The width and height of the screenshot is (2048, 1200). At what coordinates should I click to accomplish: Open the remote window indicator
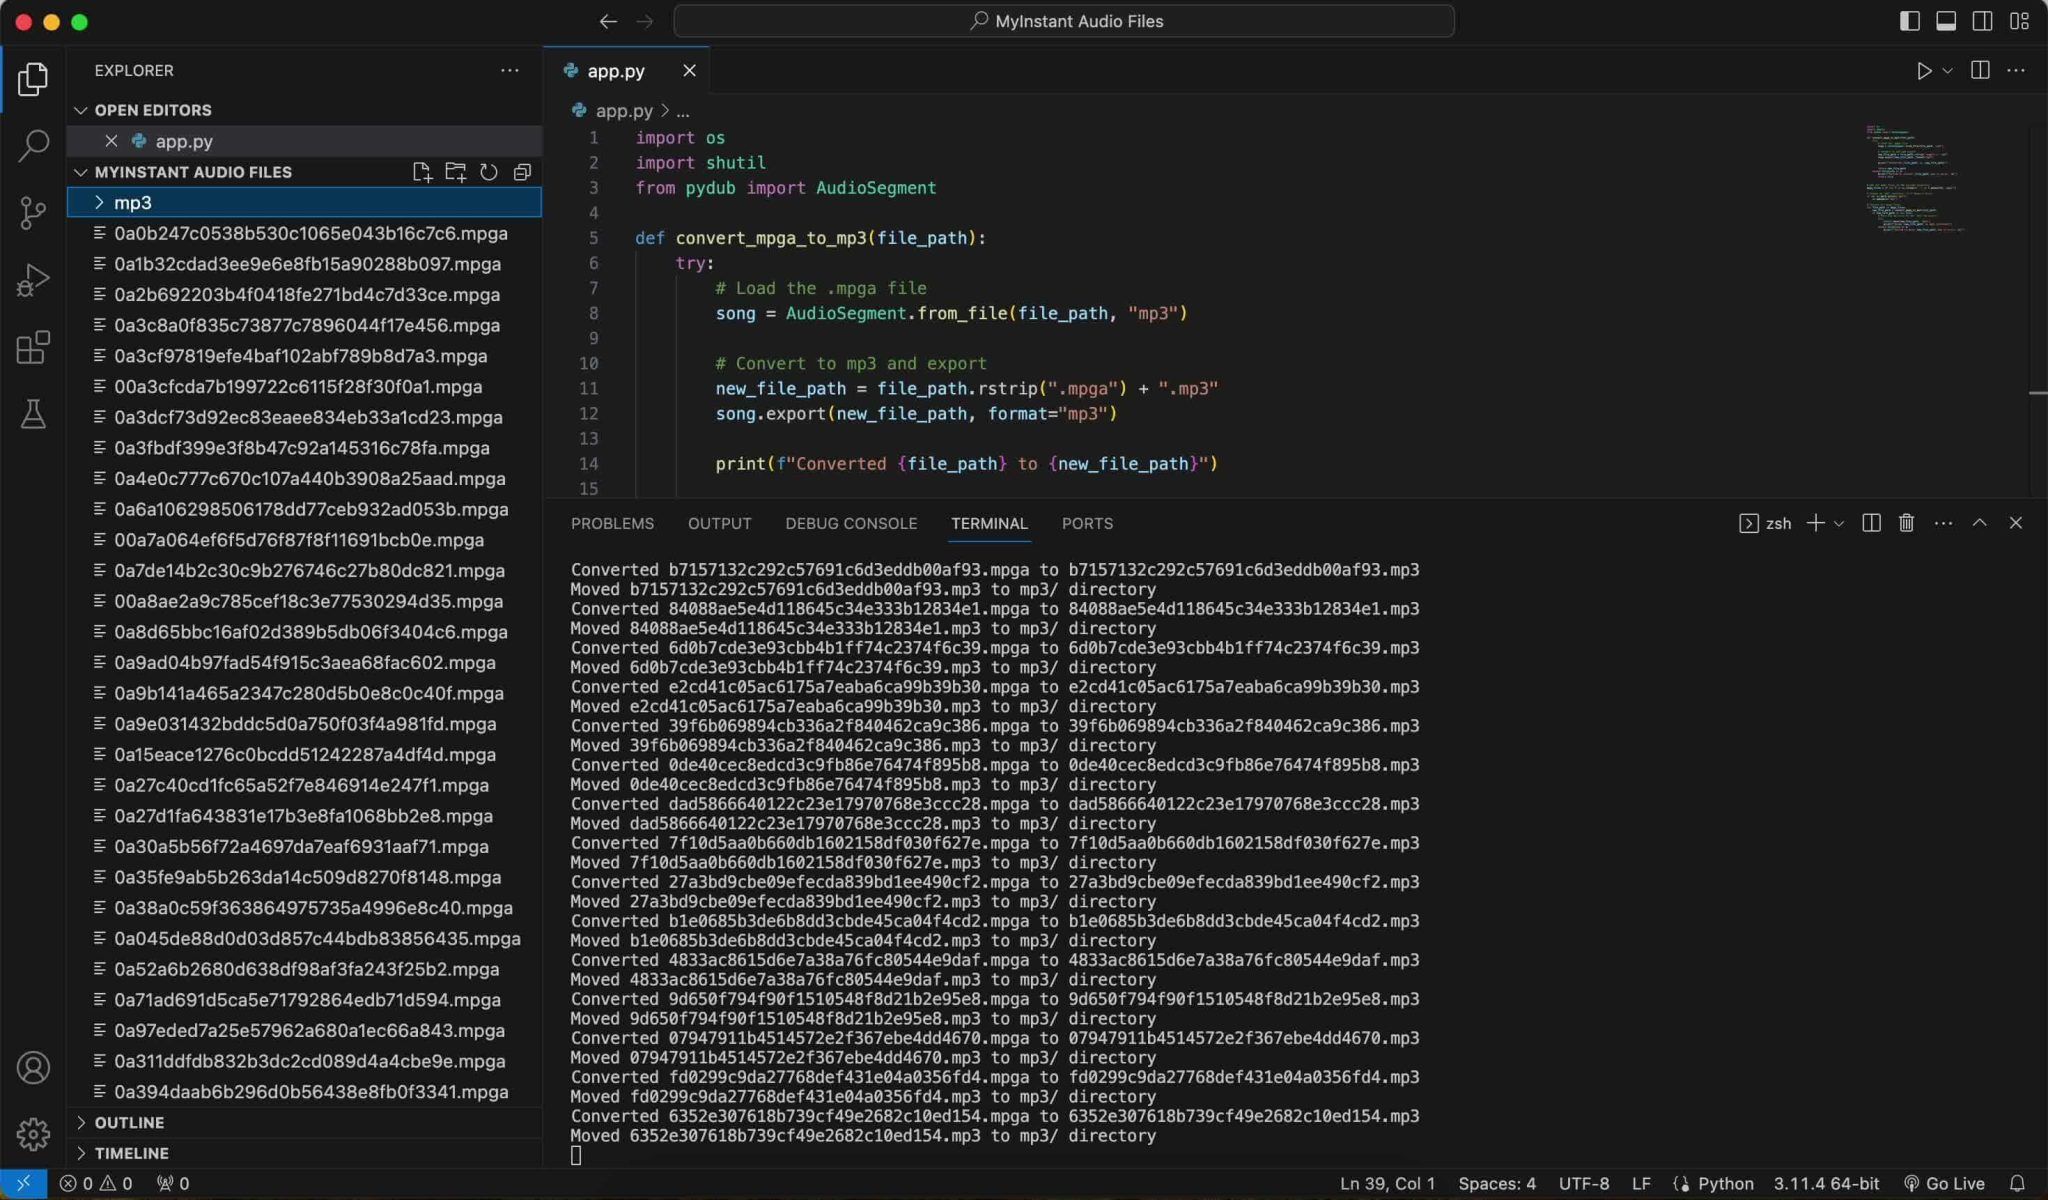(23, 1183)
